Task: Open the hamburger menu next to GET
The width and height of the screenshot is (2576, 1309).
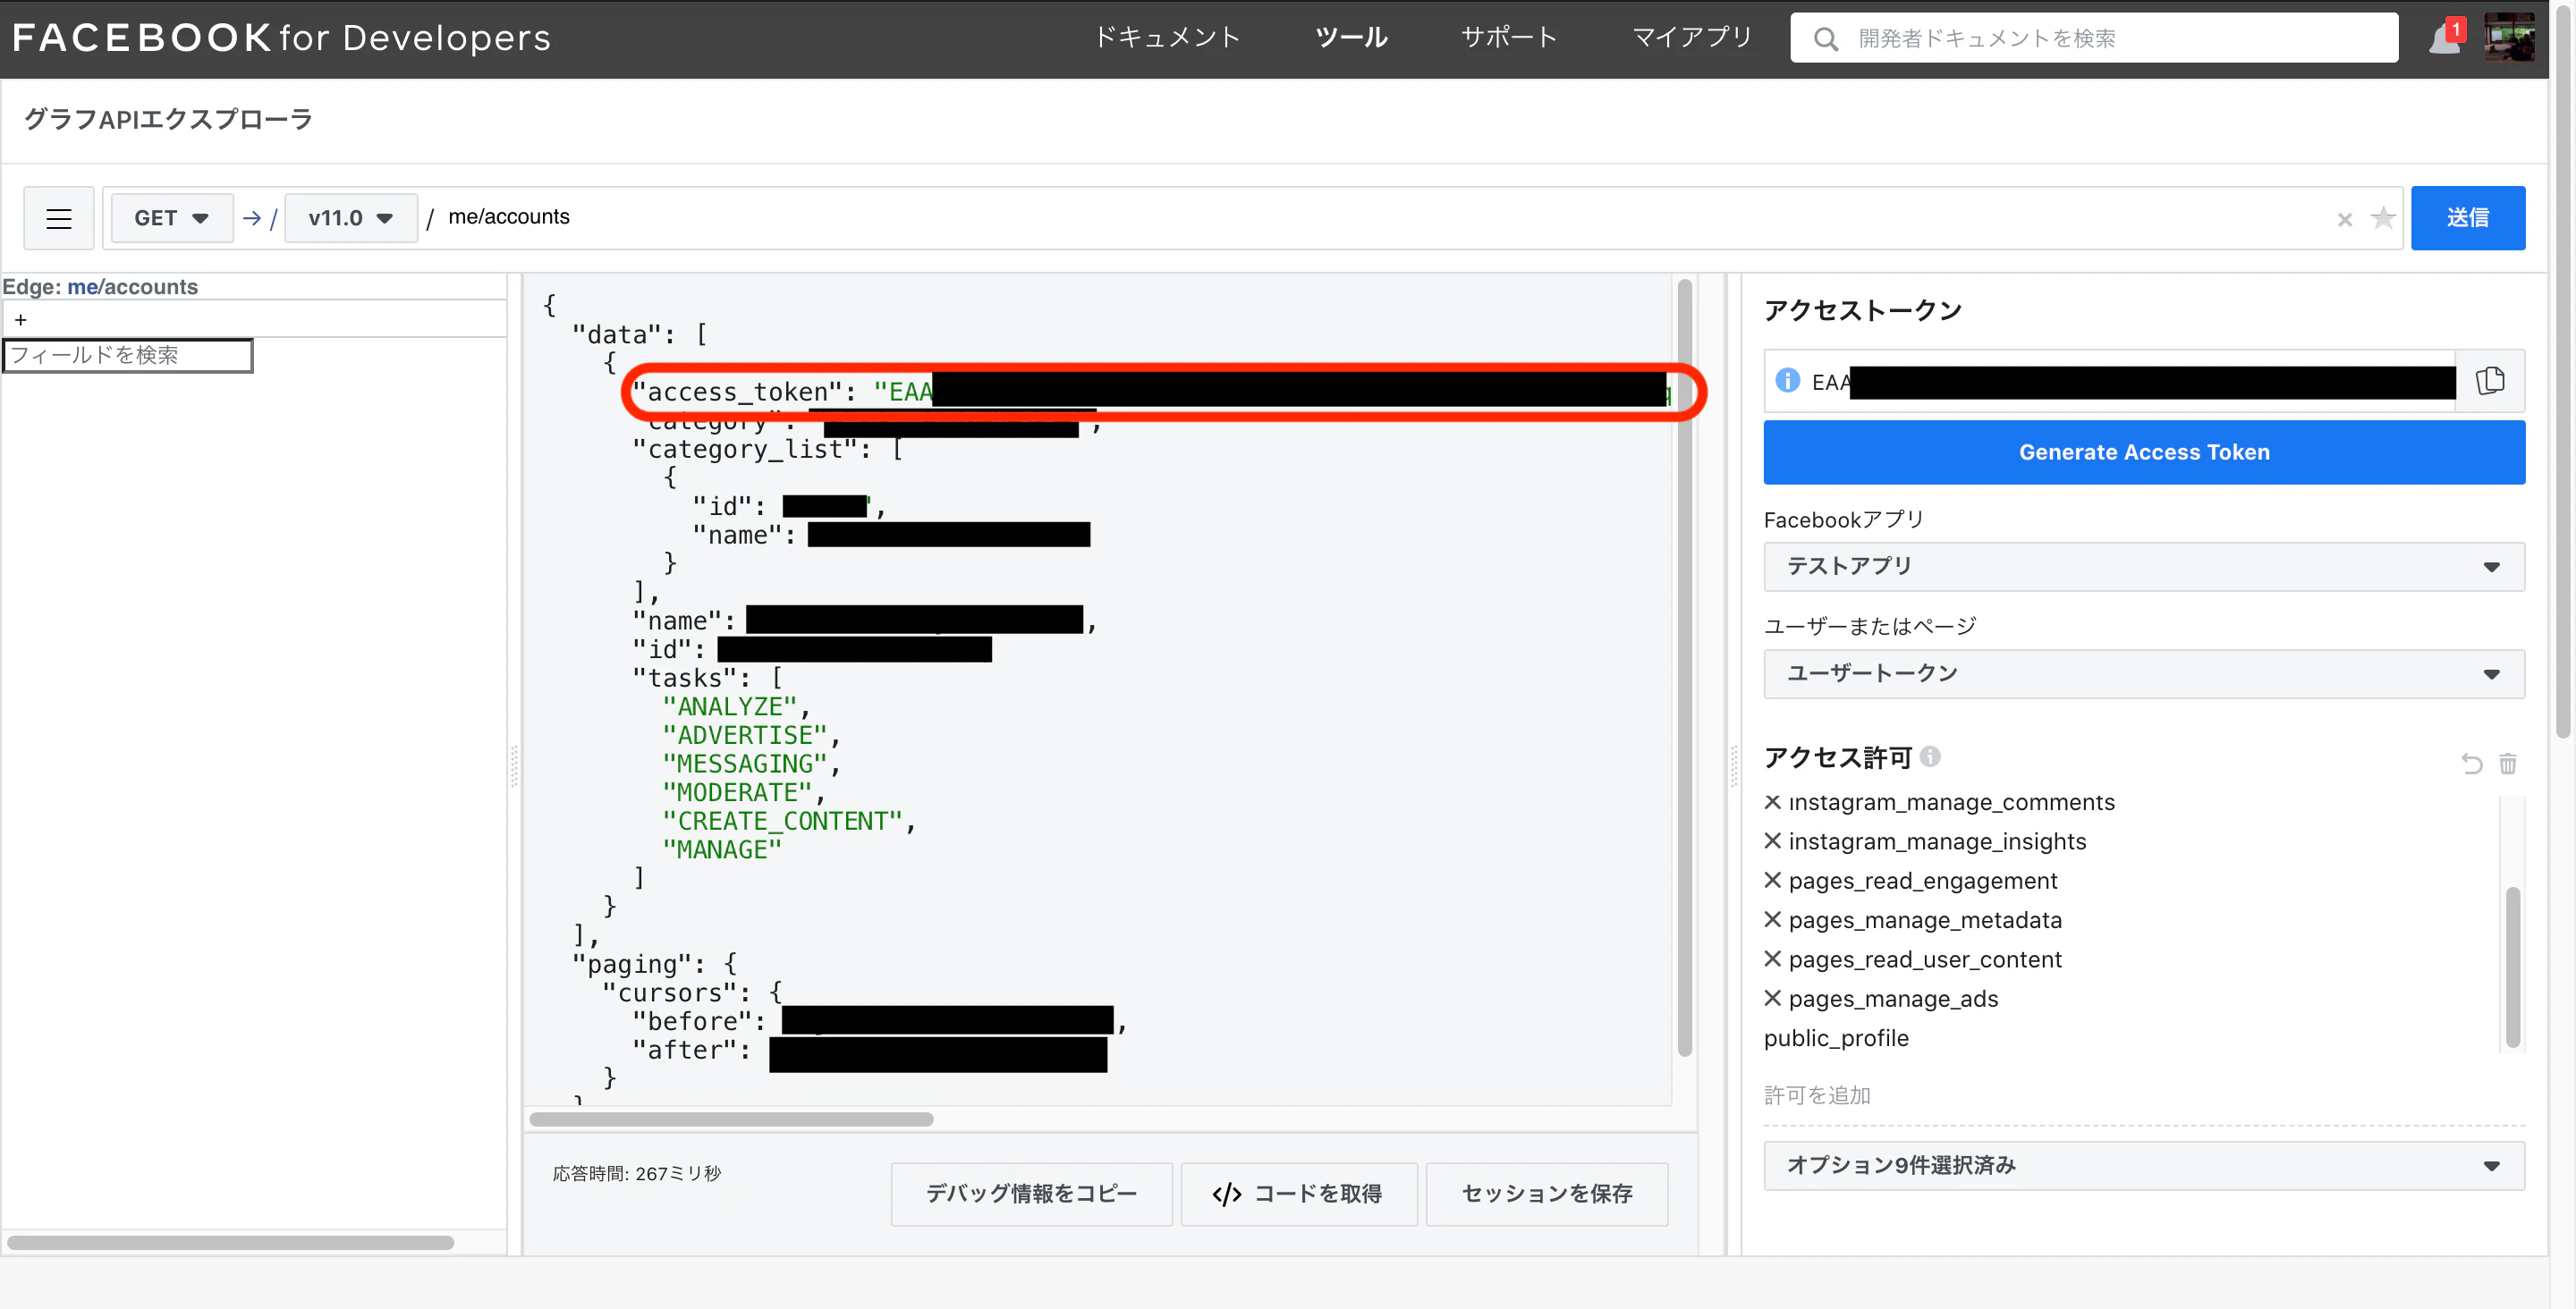Action: click(x=59, y=218)
